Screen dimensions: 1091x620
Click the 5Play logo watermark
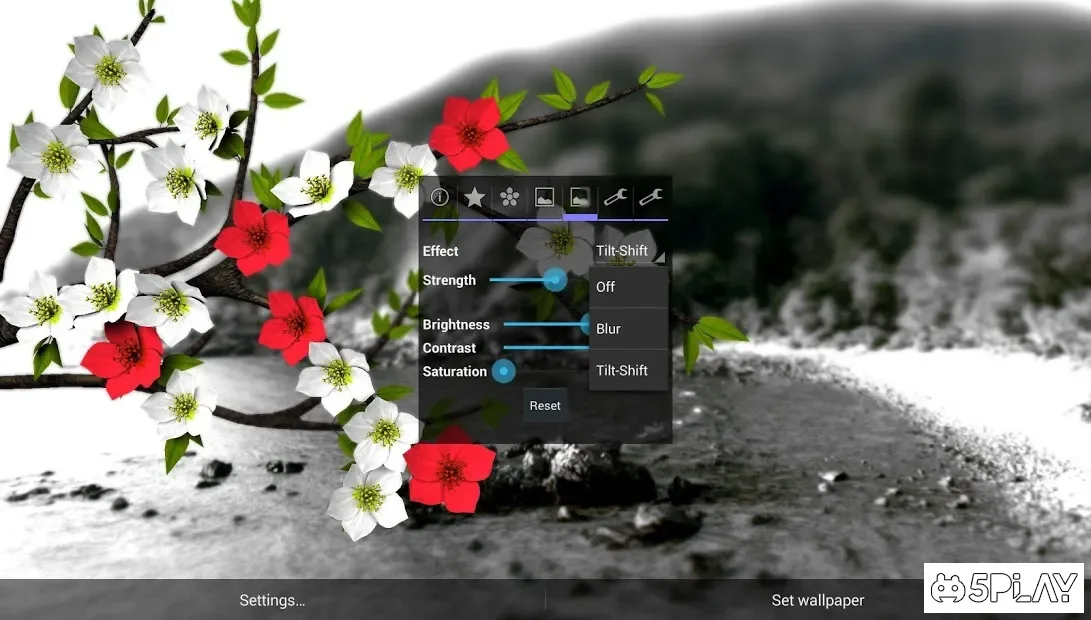pyautogui.click(x=1005, y=587)
